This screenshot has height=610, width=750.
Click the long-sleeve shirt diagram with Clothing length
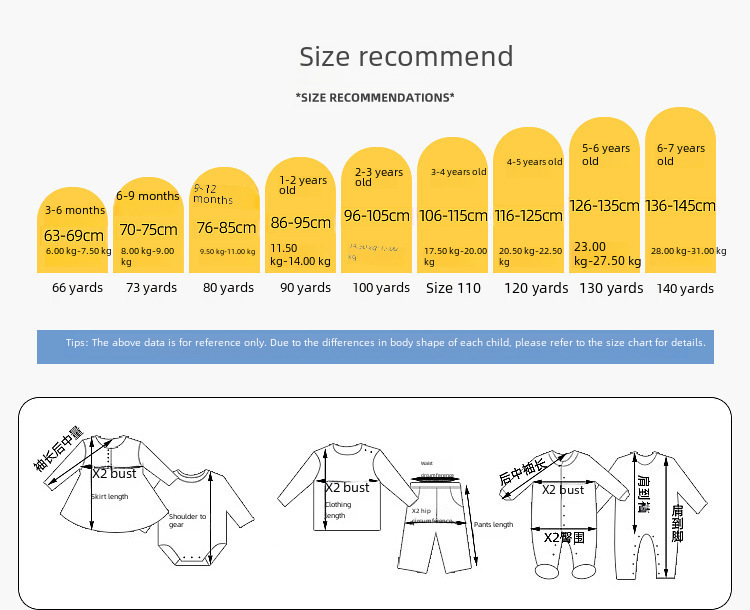[345, 490]
